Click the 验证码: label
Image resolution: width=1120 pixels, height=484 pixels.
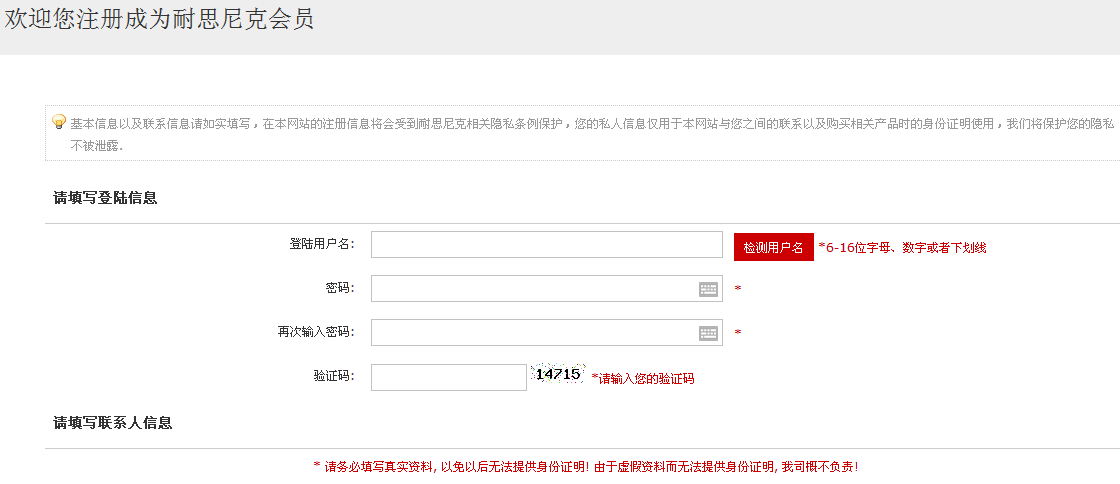tap(334, 377)
